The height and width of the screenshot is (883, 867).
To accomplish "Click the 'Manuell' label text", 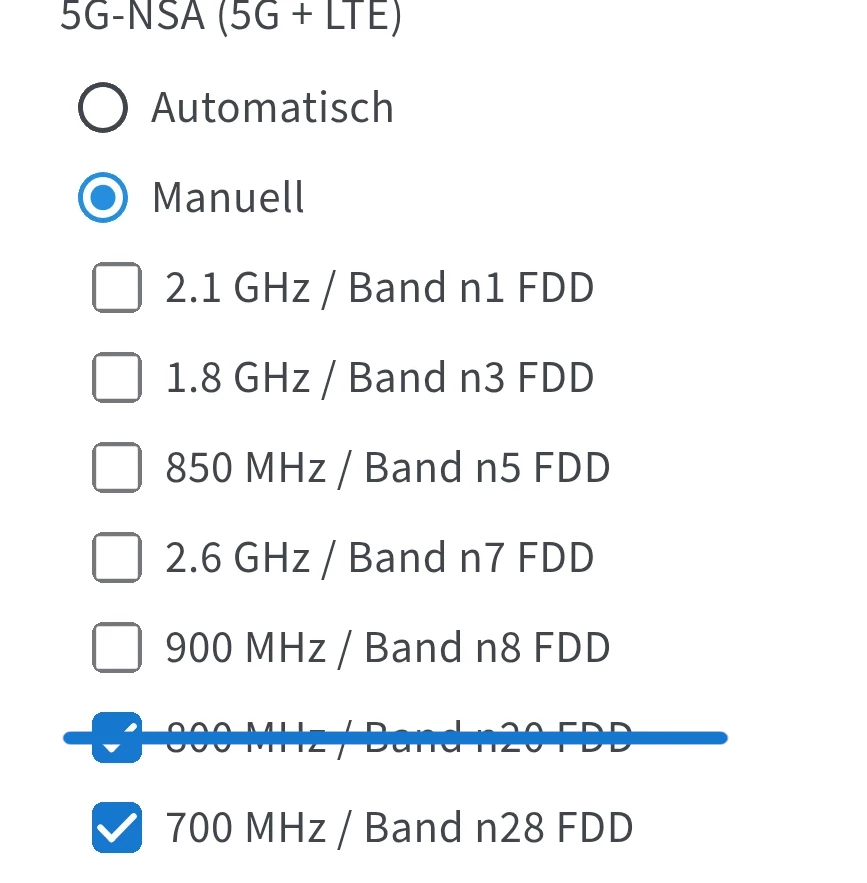I will pyautogui.click(x=228, y=198).
